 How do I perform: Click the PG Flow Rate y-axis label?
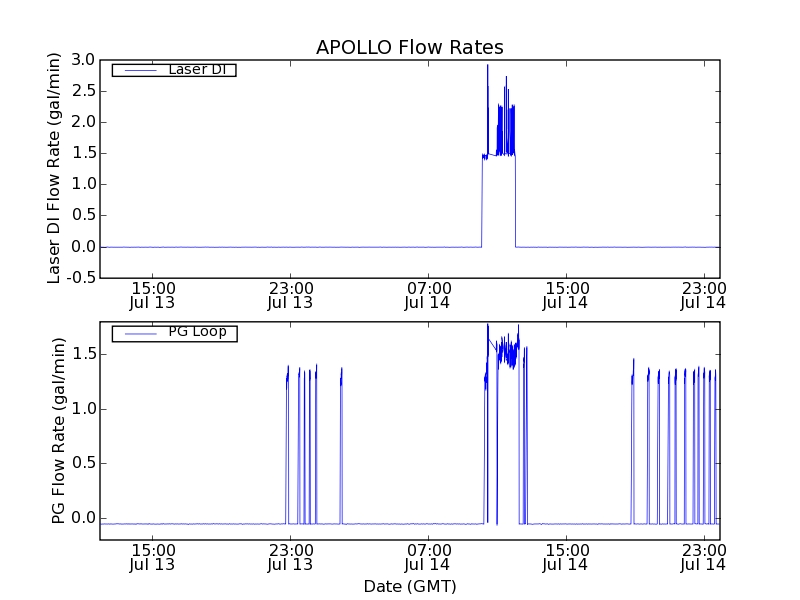click(56, 431)
